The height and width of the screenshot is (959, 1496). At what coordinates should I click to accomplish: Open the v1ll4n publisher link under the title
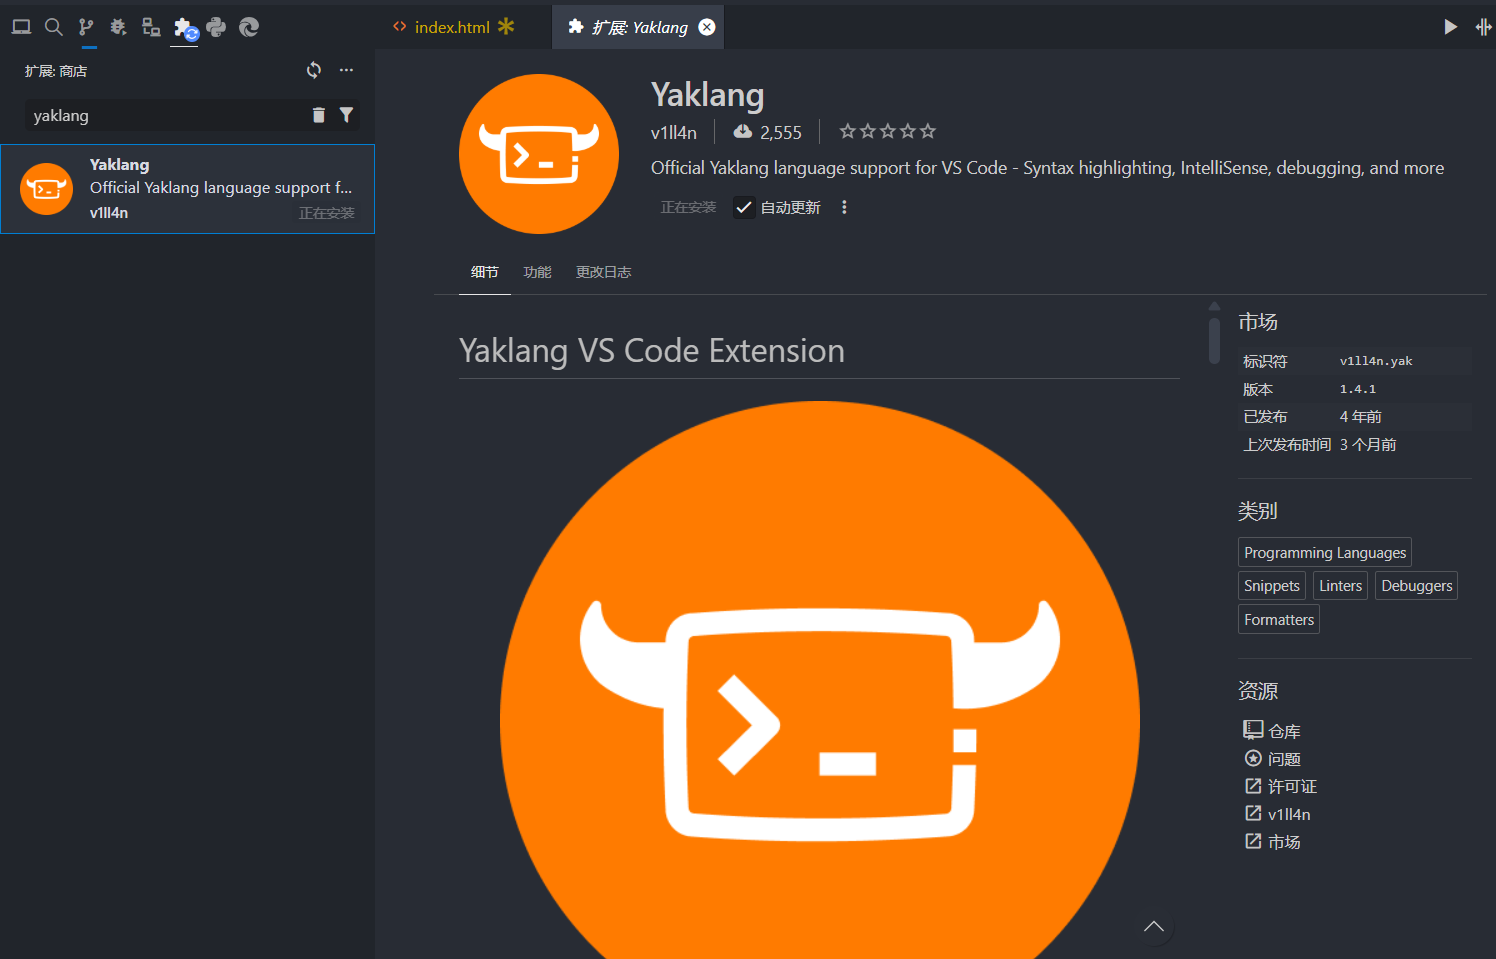coord(674,132)
